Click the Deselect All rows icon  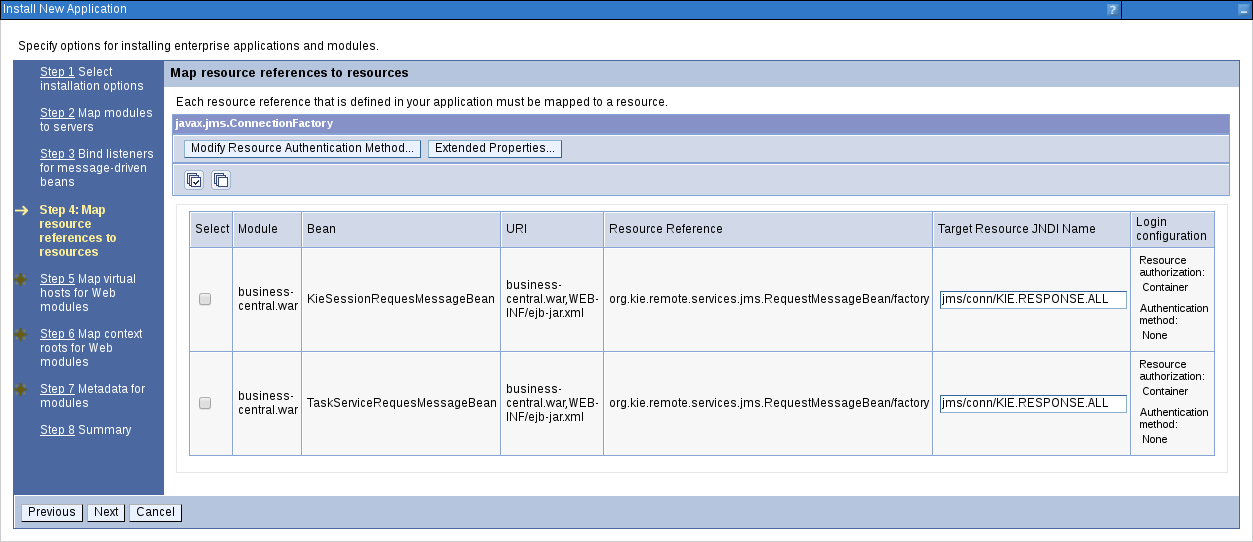(x=221, y=180)
